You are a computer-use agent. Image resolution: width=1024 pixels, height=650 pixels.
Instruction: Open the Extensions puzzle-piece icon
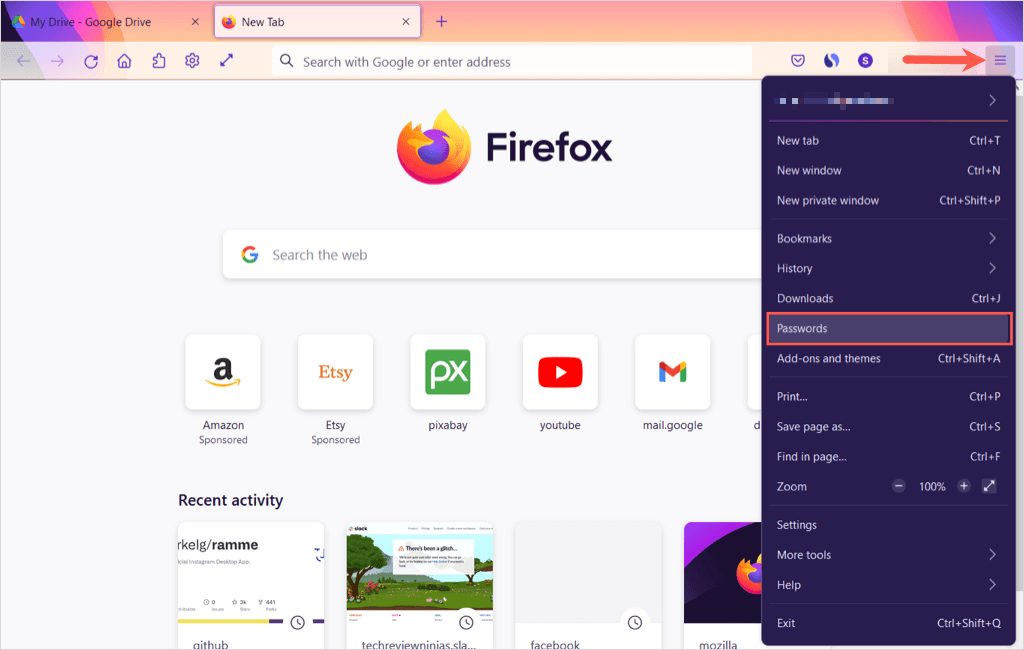click(x=158, y=60)
